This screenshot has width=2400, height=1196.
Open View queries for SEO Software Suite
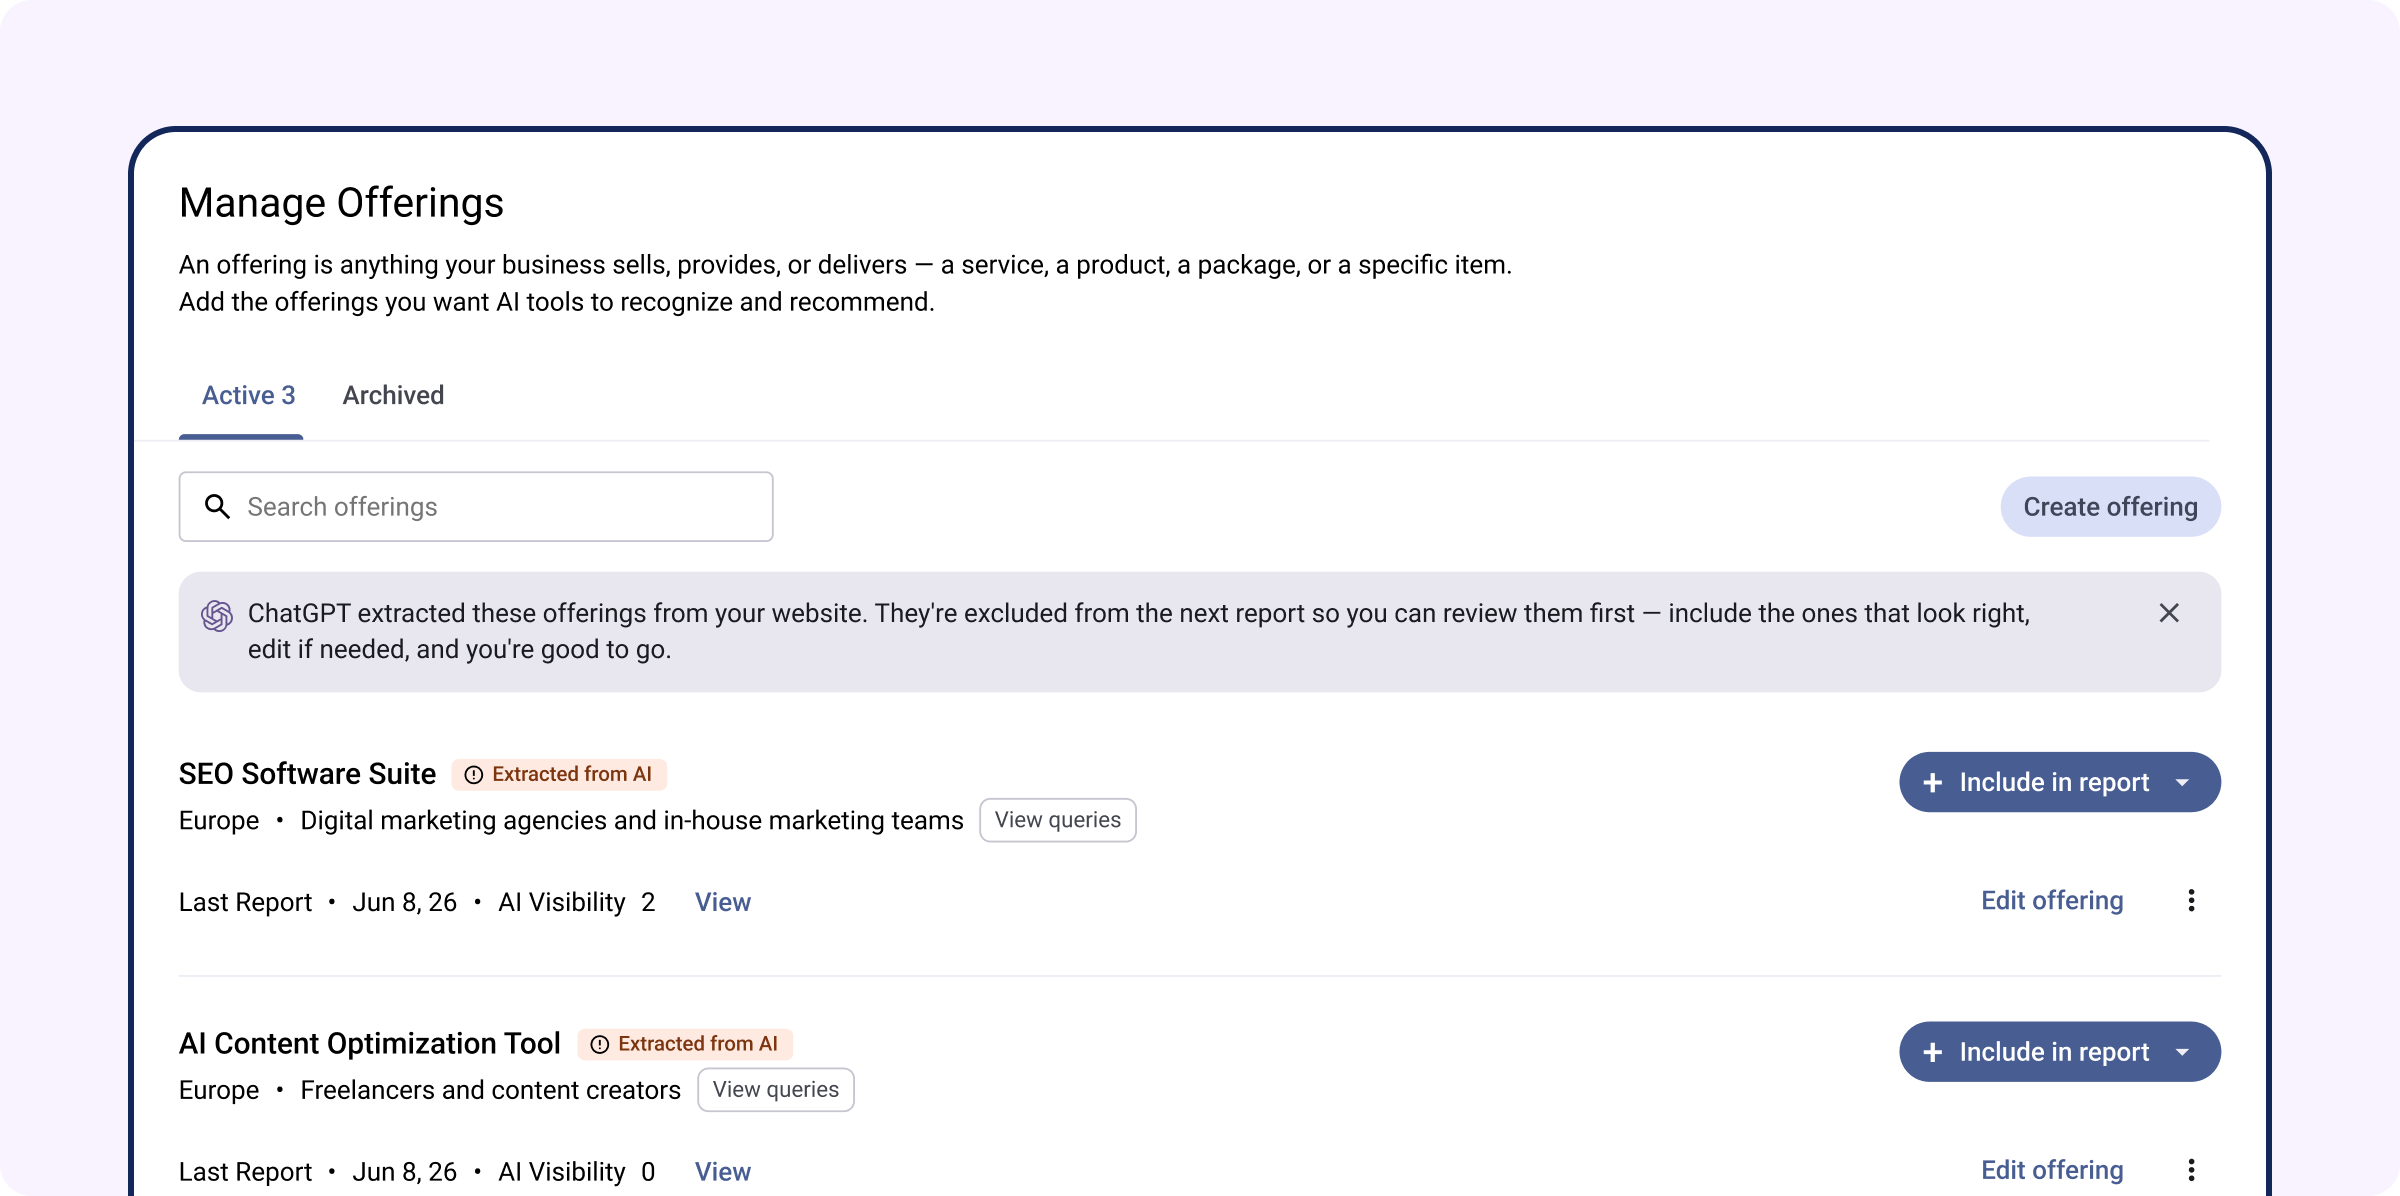[x=1057, y=820]
